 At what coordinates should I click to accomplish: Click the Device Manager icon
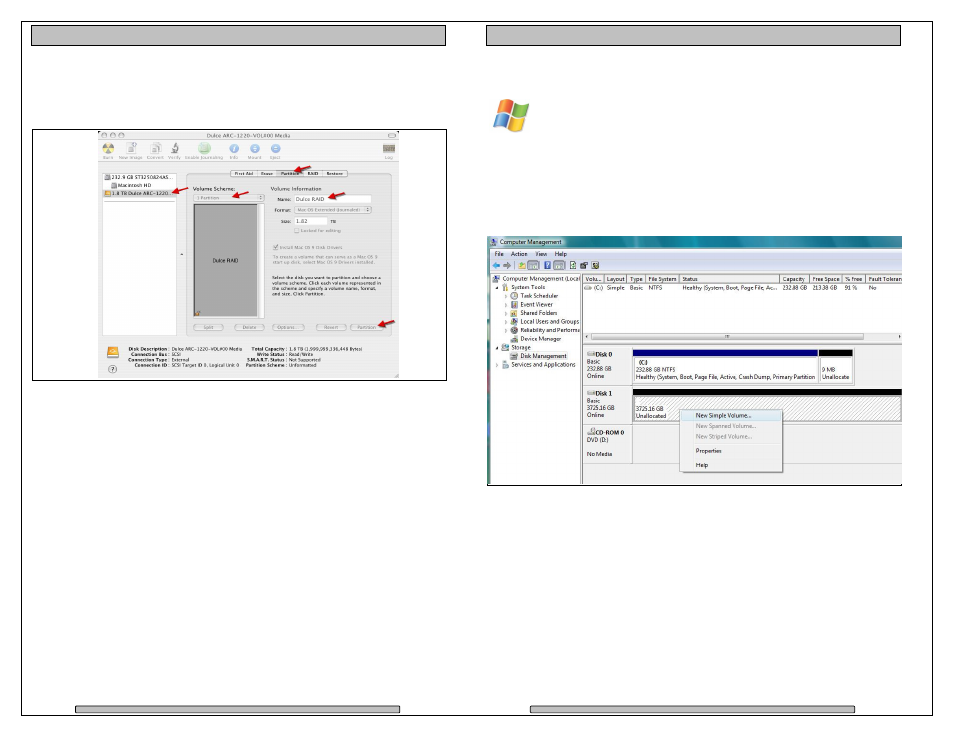[514, 339]
